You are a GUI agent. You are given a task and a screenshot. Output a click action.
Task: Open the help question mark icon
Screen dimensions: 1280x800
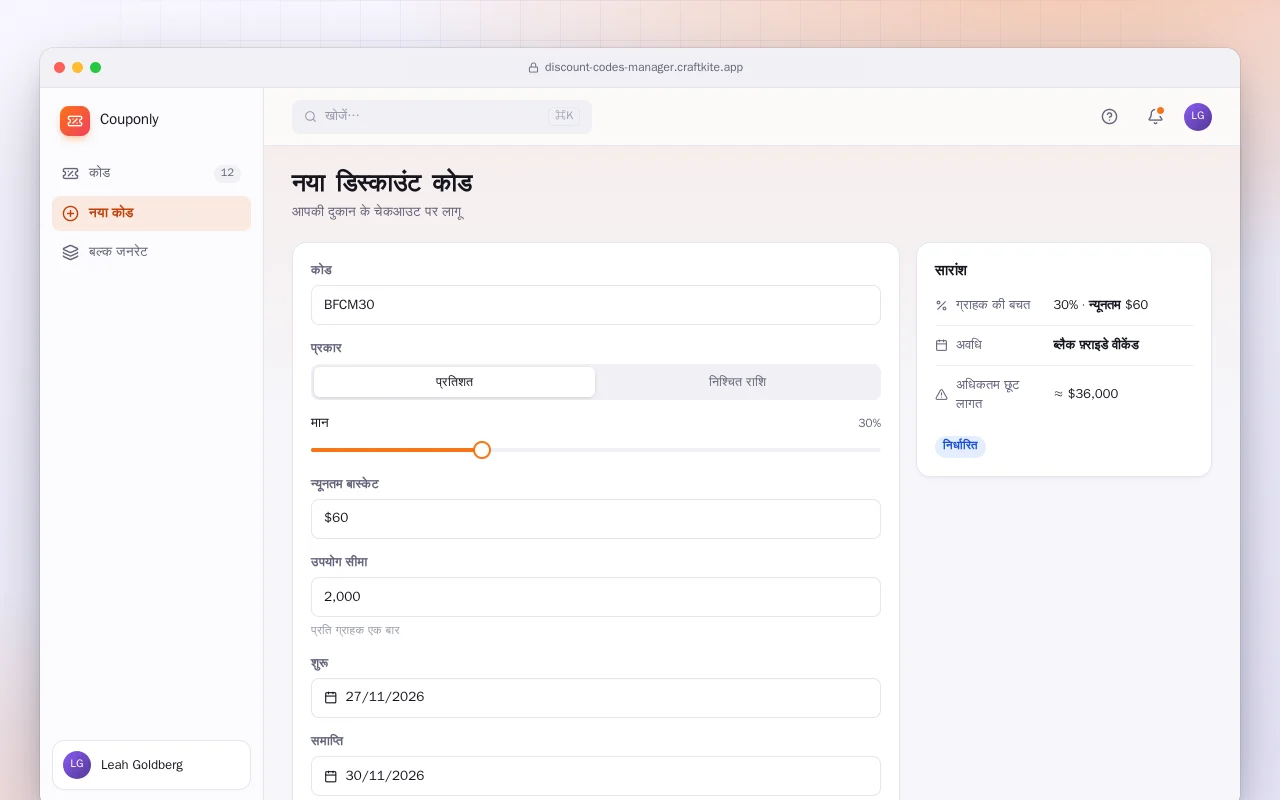coord(1109,117)
